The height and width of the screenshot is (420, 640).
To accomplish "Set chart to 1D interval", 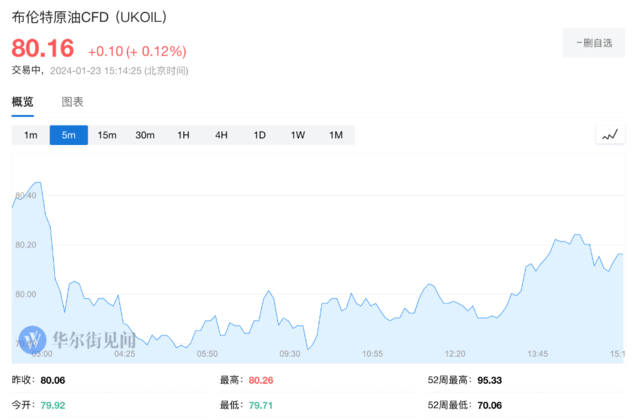I will pos(260,135).
